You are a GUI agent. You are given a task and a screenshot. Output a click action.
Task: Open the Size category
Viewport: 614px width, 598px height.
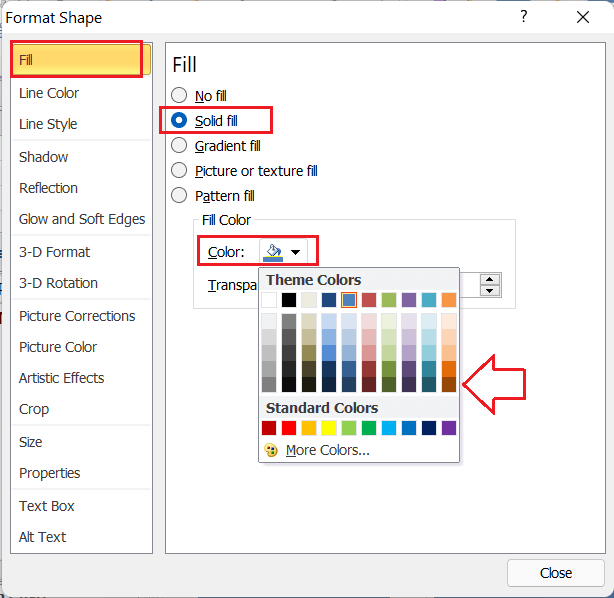click(x=81, y=442)
